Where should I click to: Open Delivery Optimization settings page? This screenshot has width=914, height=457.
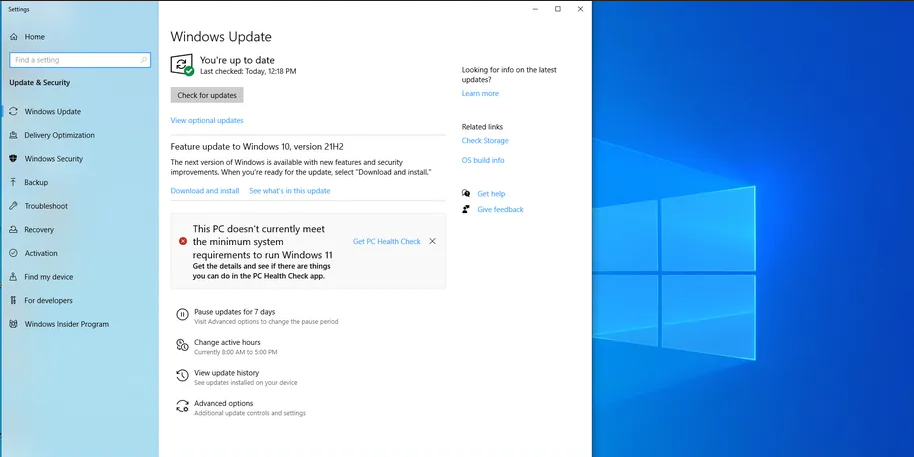[59, 135]
